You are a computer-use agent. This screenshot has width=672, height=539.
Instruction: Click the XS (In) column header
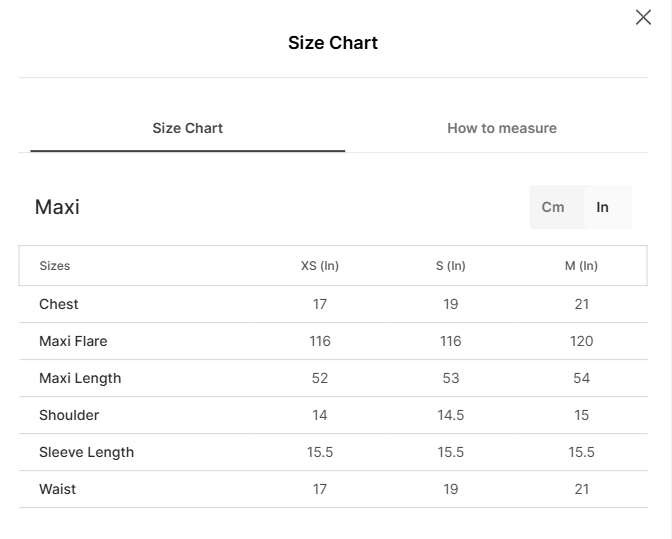point(320,266)
